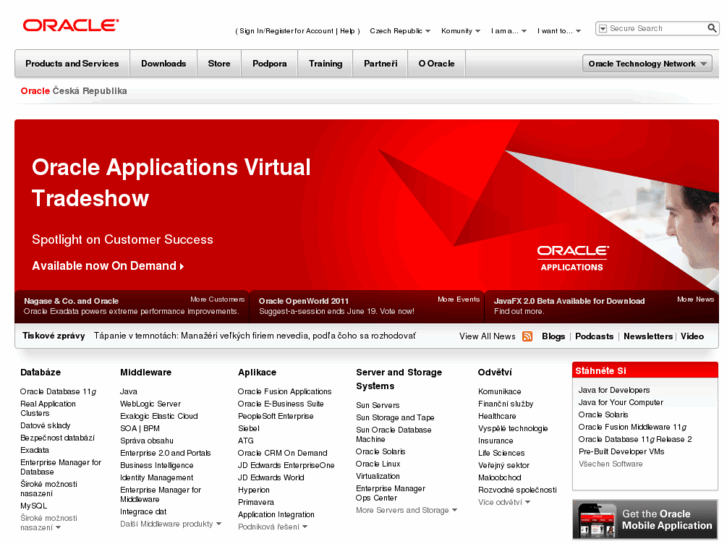Click the MySQL link
Image resolution: width=727 pixels, height=545 pixels.
pyautogui.click(x=33, y=506)
